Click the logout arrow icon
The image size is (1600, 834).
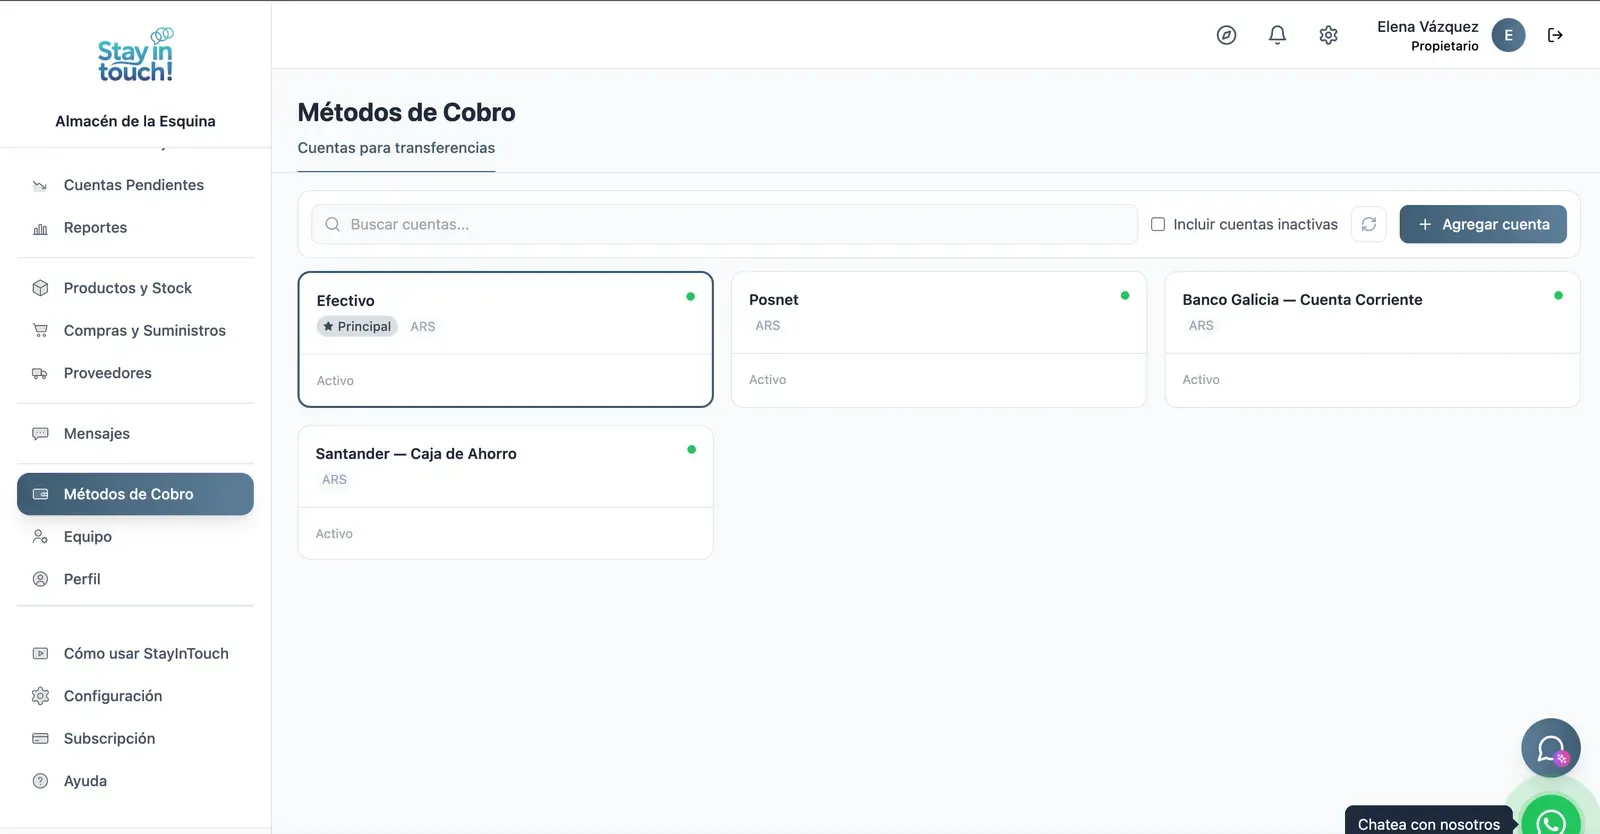pos(1555,35)
